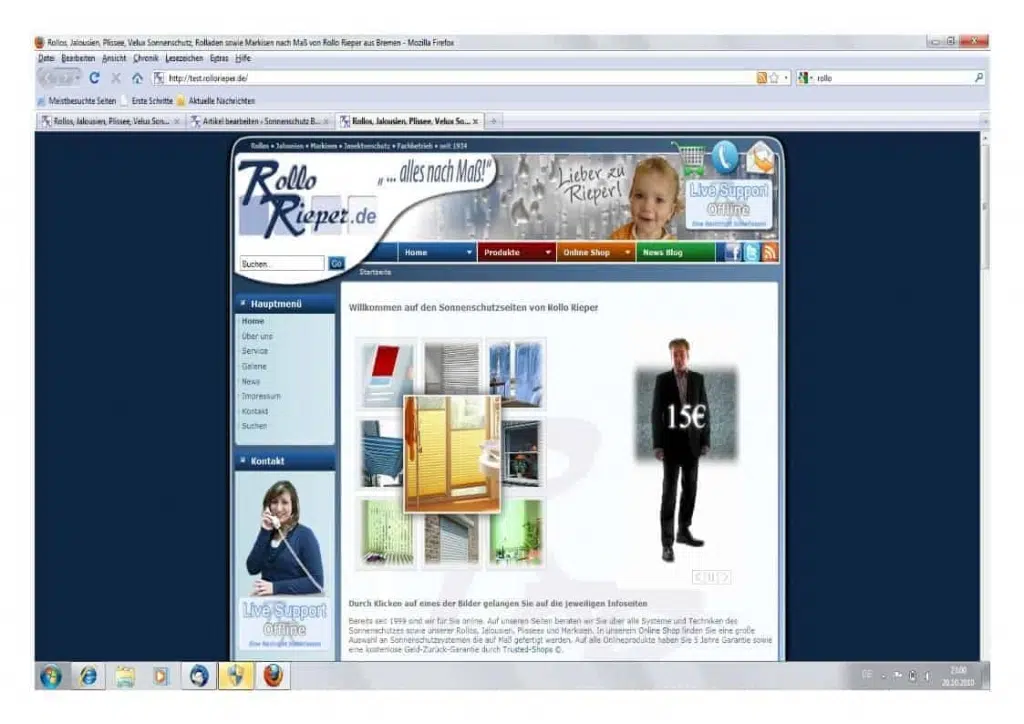The width and height of the screenshot is (1024, 724).
Task: Click the Rollo Rieper.de site logo
Action: (x=307, y=199)
